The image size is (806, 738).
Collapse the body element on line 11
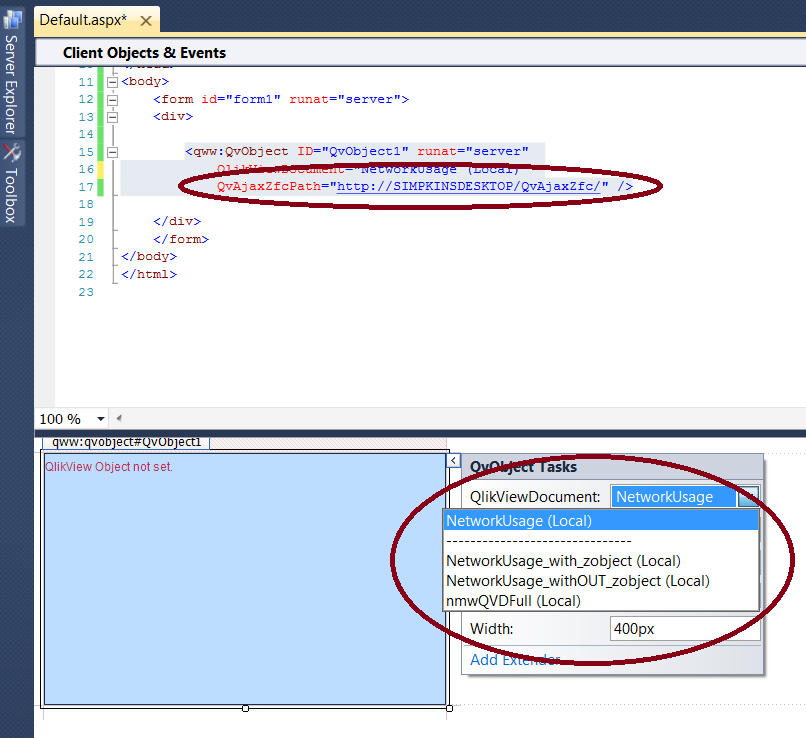tap(112, 82)
